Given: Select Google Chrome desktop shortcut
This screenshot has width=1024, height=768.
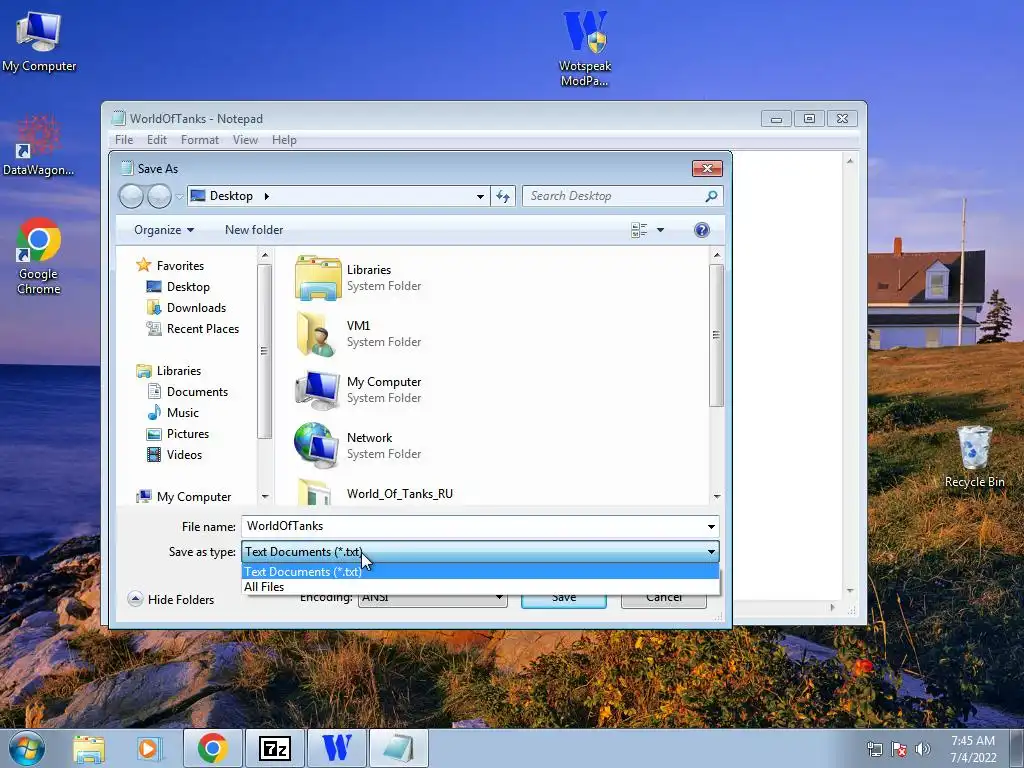Looking at the screenshot, I should pyautogui.click(x=39, y=257).
